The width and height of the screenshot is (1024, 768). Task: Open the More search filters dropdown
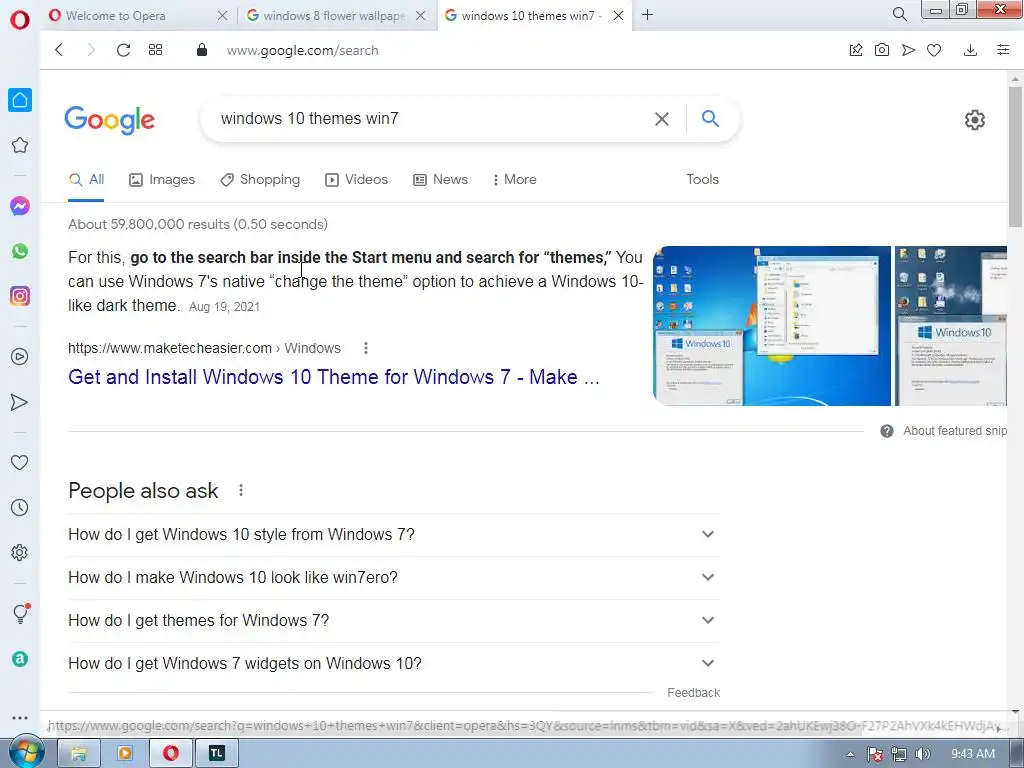[515, 180]
